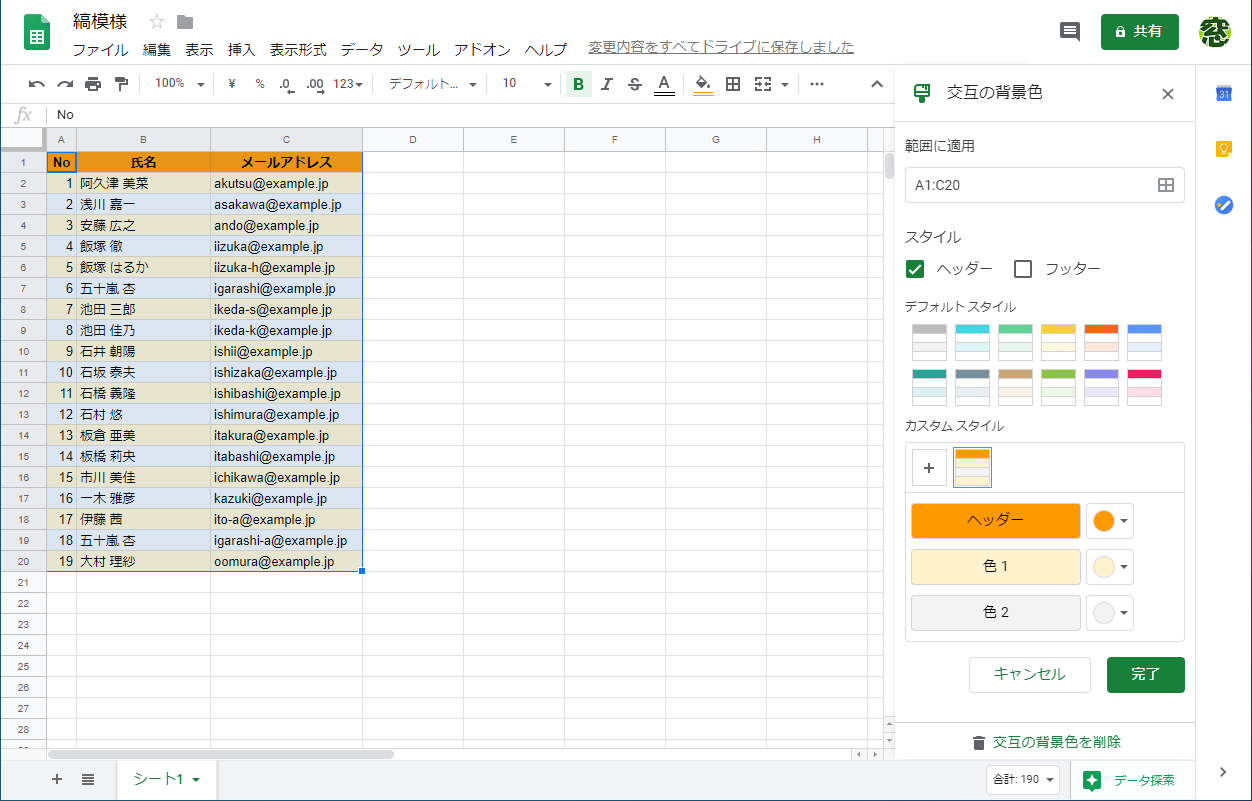Enable the フッター checkbox
The height and width of the screenshot is (801, 1252).
point(1022,269)
